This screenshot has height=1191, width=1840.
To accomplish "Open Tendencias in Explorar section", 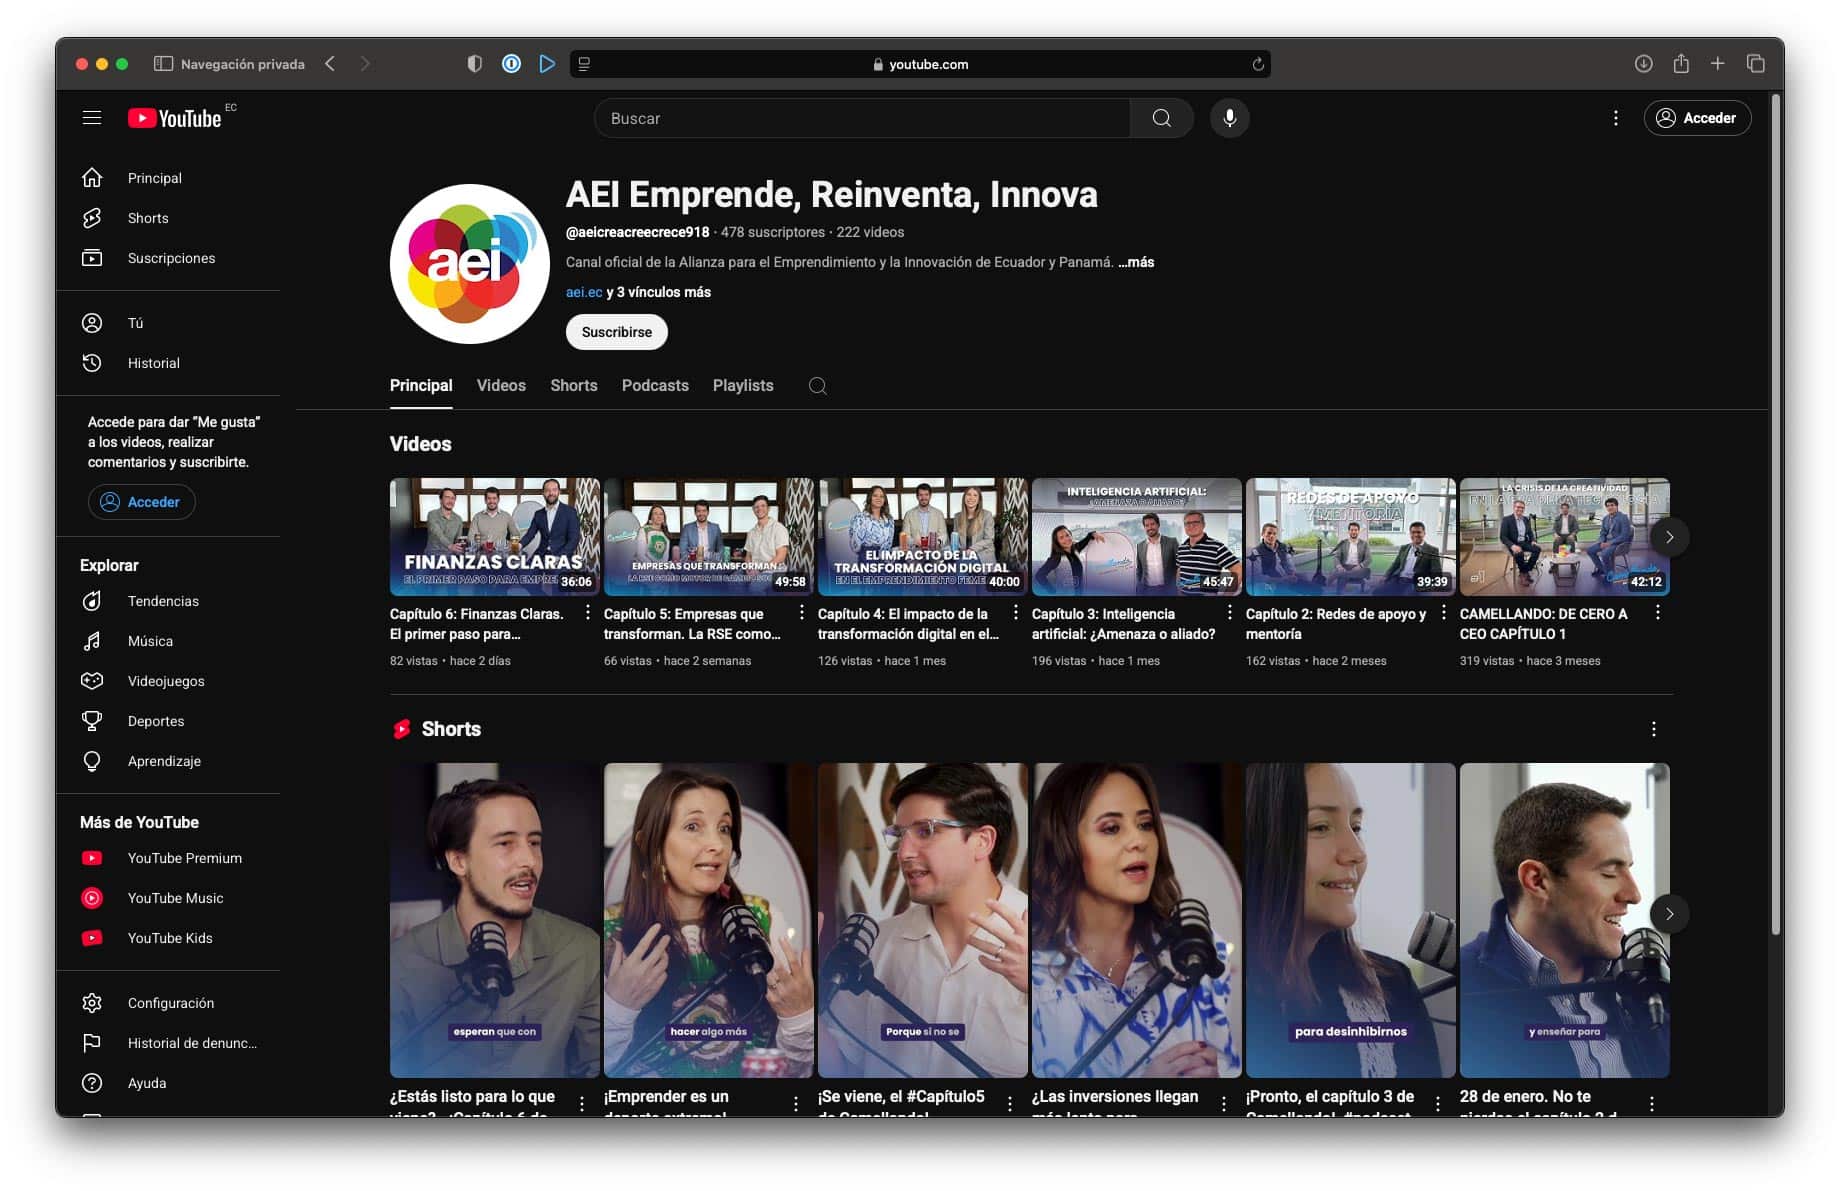I will click(x=162, y=601).
